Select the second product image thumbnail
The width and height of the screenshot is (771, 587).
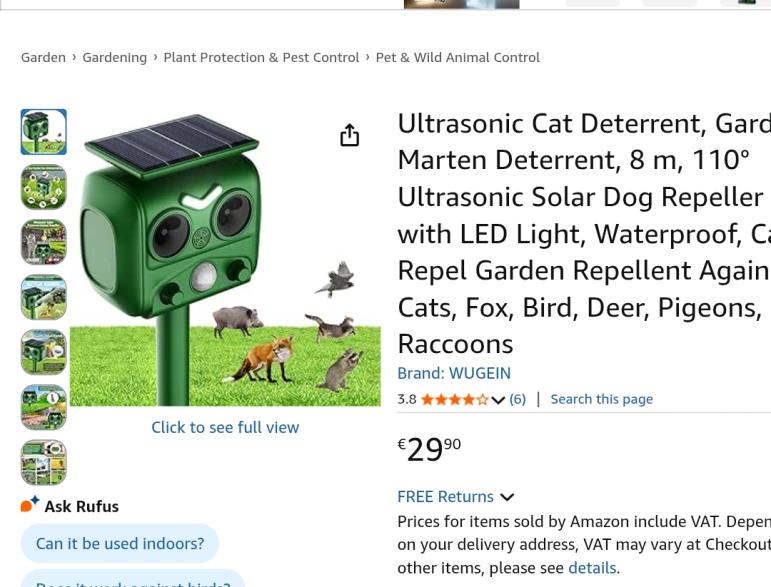(44, 187)
